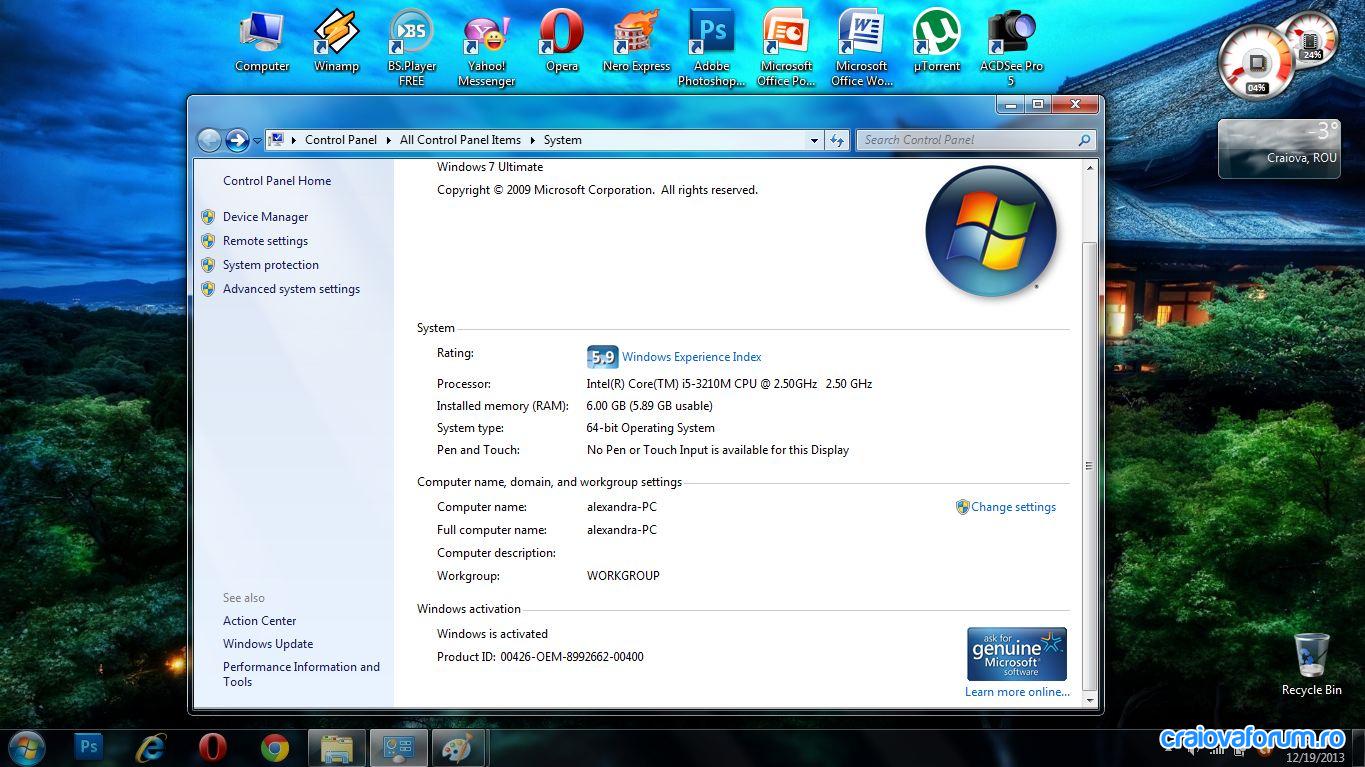Click the Windows 7 Ultimate edition text

point(490,167)
